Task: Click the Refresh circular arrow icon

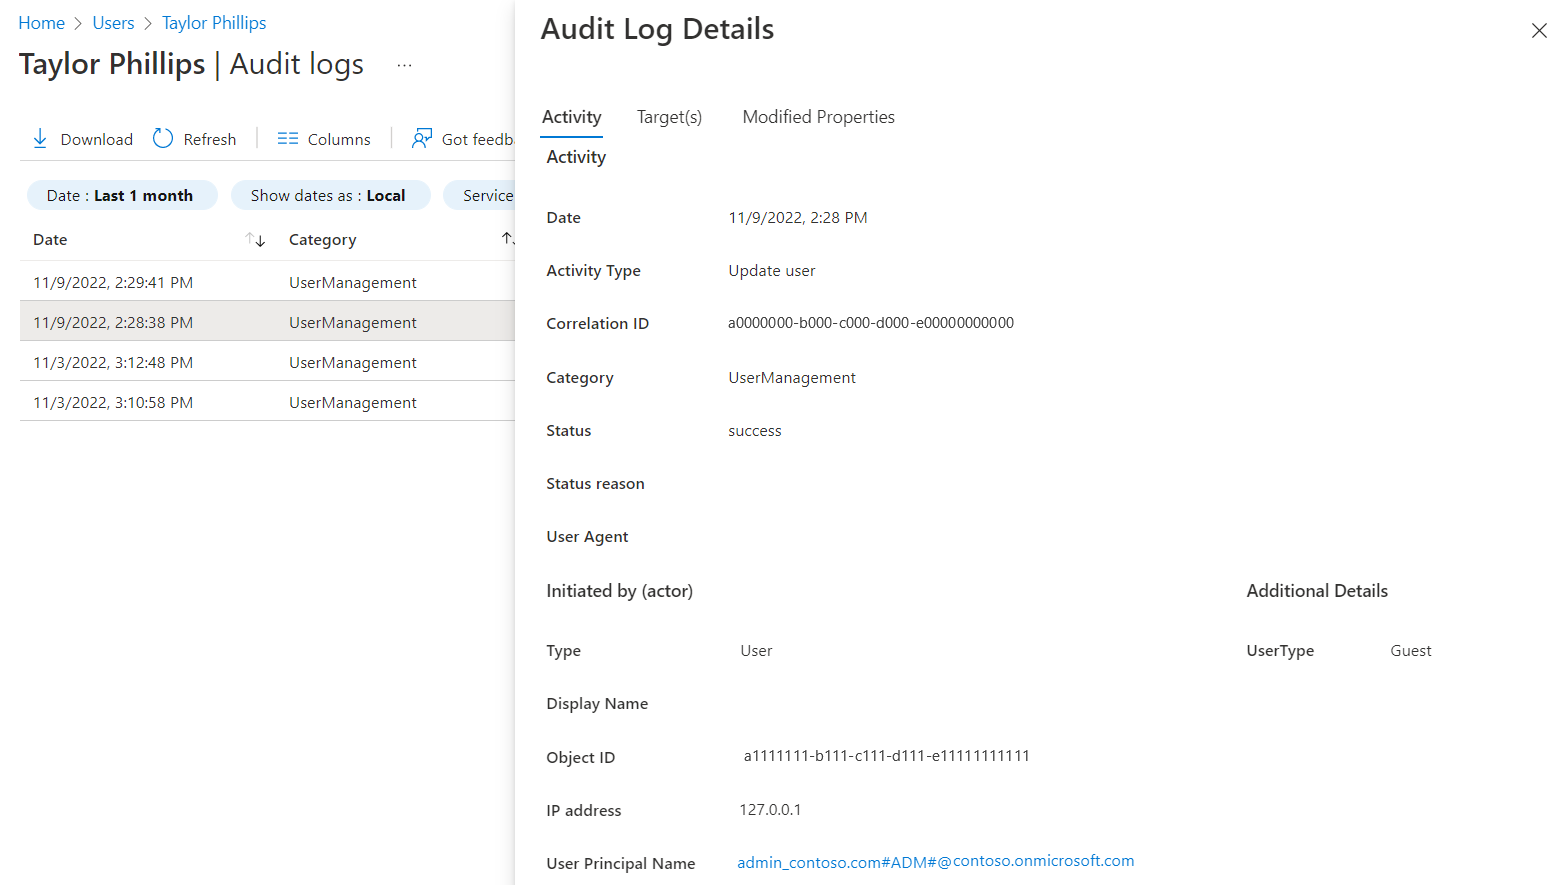Action: point(163,139)
